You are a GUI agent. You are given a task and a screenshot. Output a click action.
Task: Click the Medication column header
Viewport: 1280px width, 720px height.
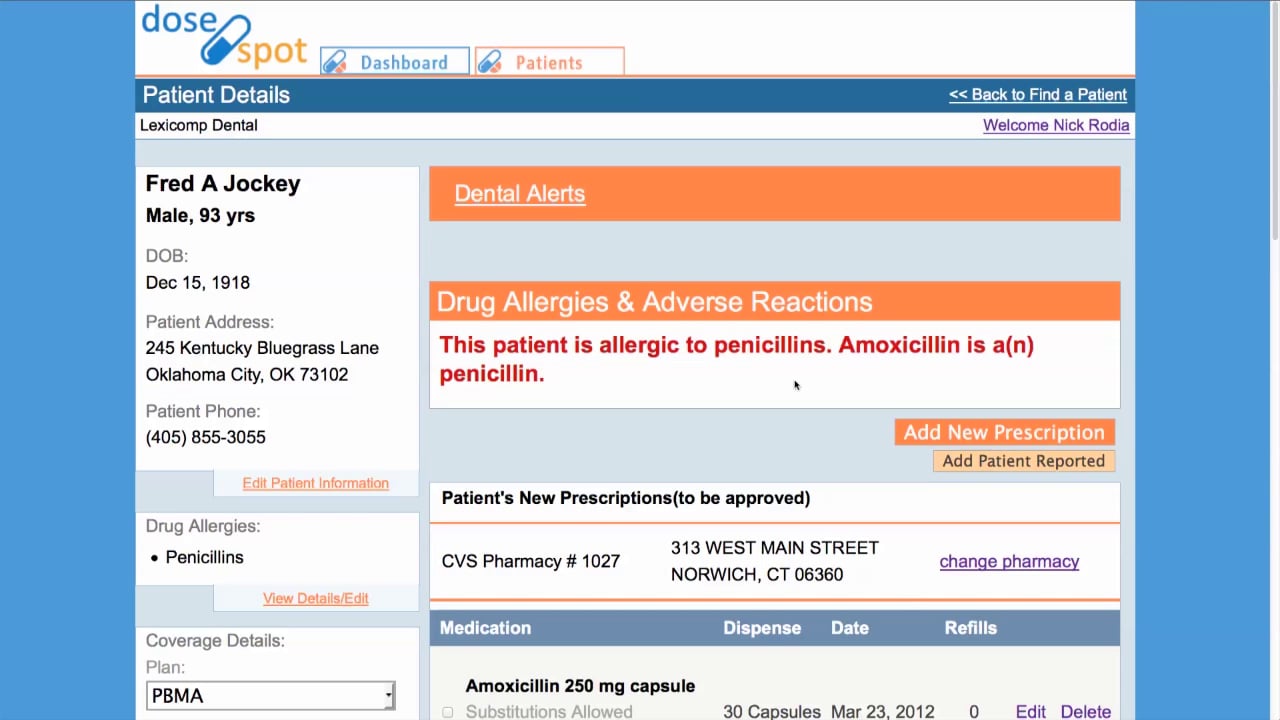pos(485,628)
